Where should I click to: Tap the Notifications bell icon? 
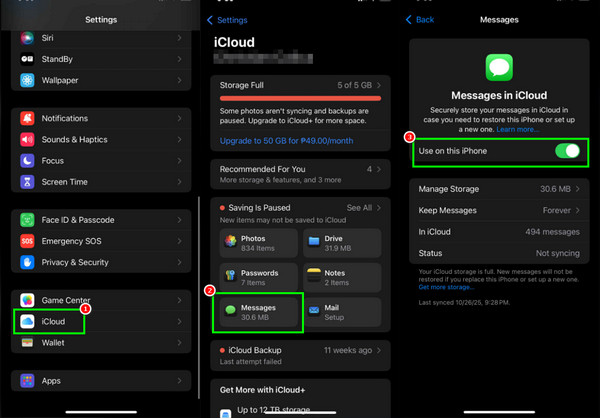(27, 118)
